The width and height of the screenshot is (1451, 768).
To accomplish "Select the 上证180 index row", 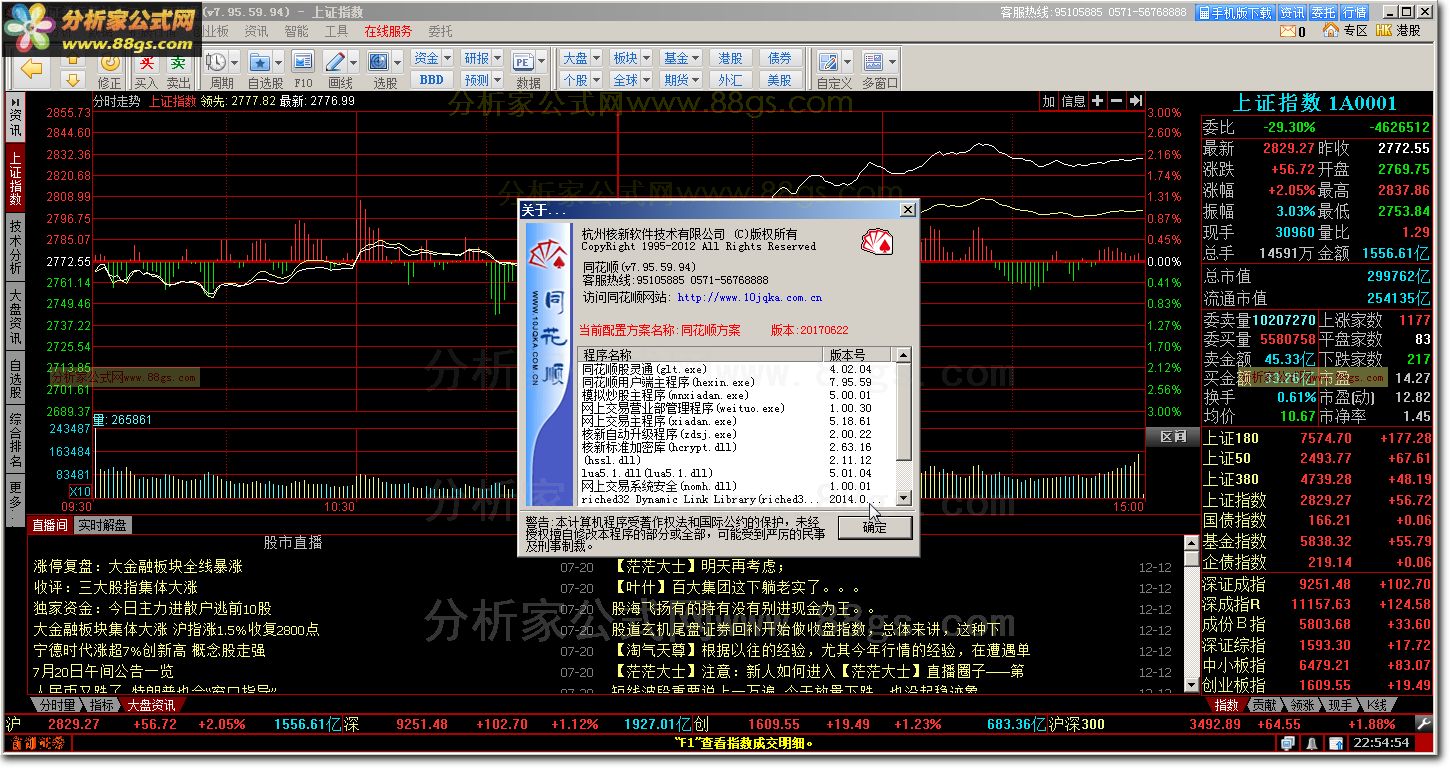I will point(1318,438).
